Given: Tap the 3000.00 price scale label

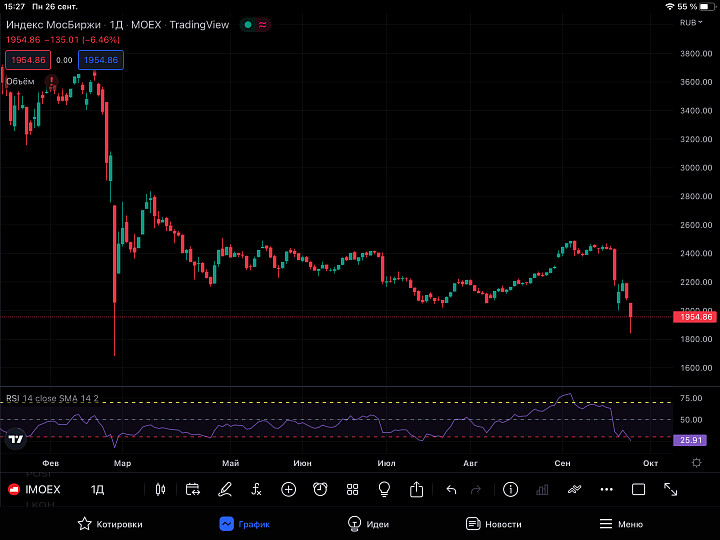Looking at the screenshot, I should pyautogui.click(x=696, y=168).
